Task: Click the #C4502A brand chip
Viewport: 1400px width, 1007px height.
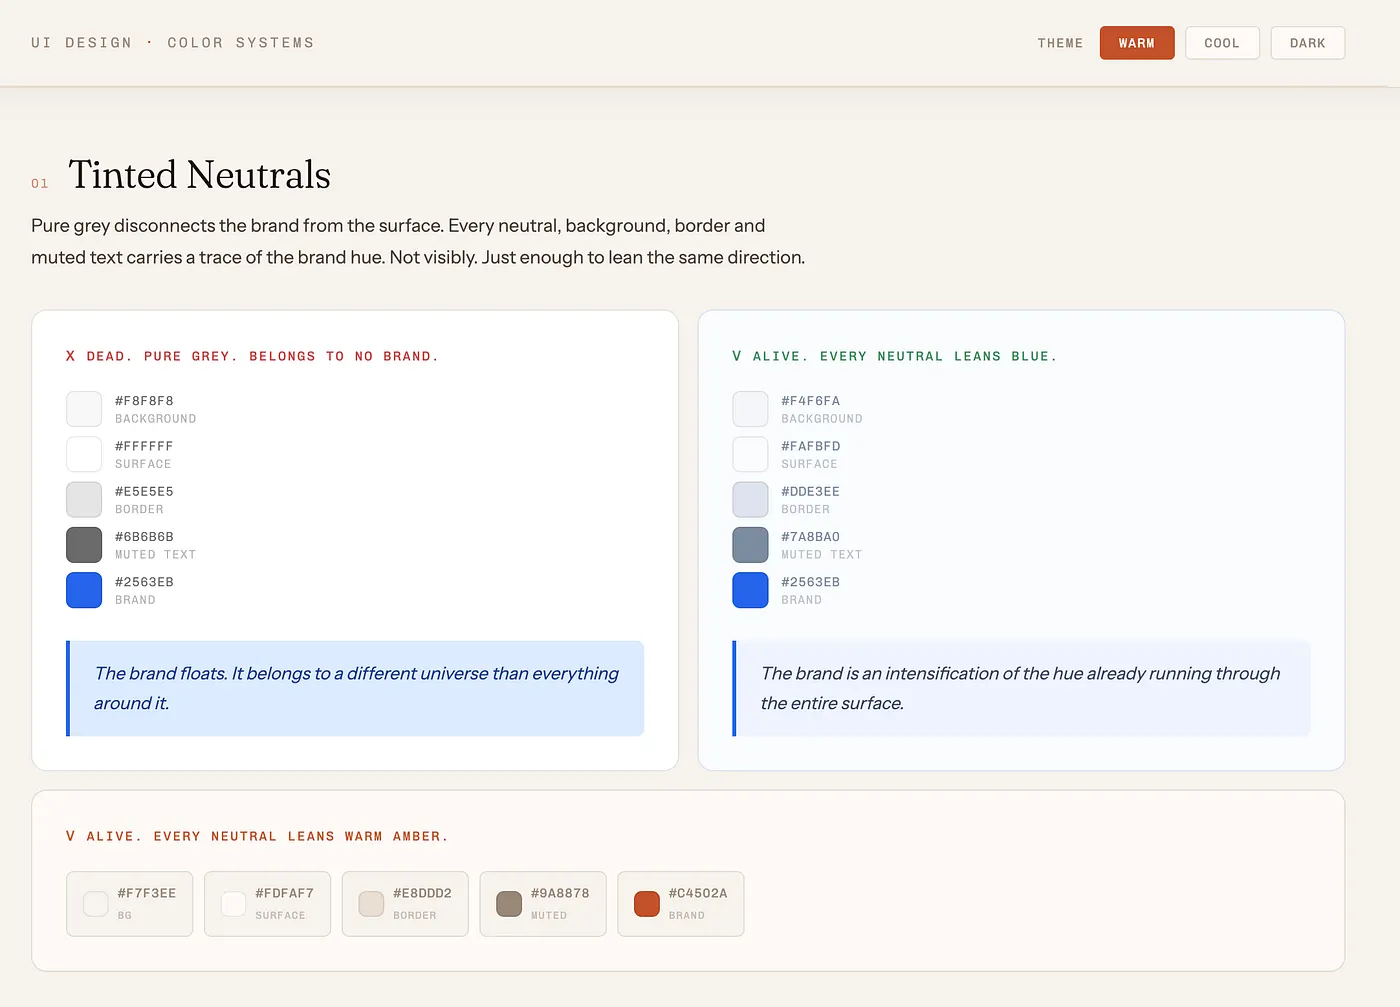Action: click(680, 904)
